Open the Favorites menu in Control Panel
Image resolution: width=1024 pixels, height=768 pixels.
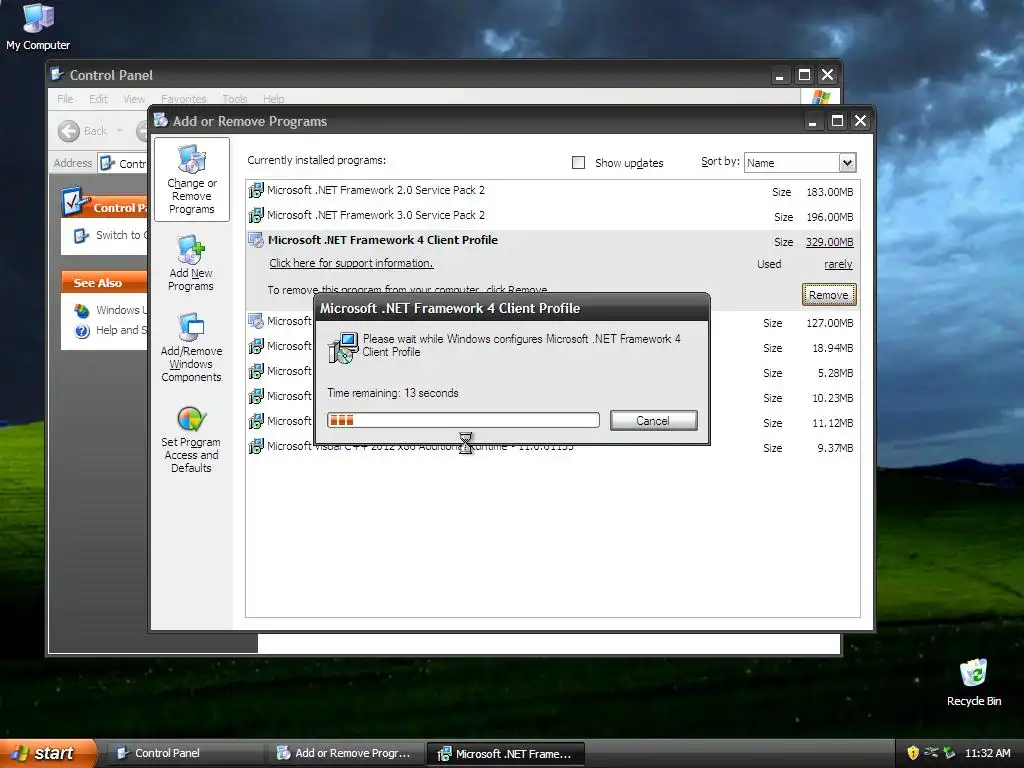pos(184,99)
